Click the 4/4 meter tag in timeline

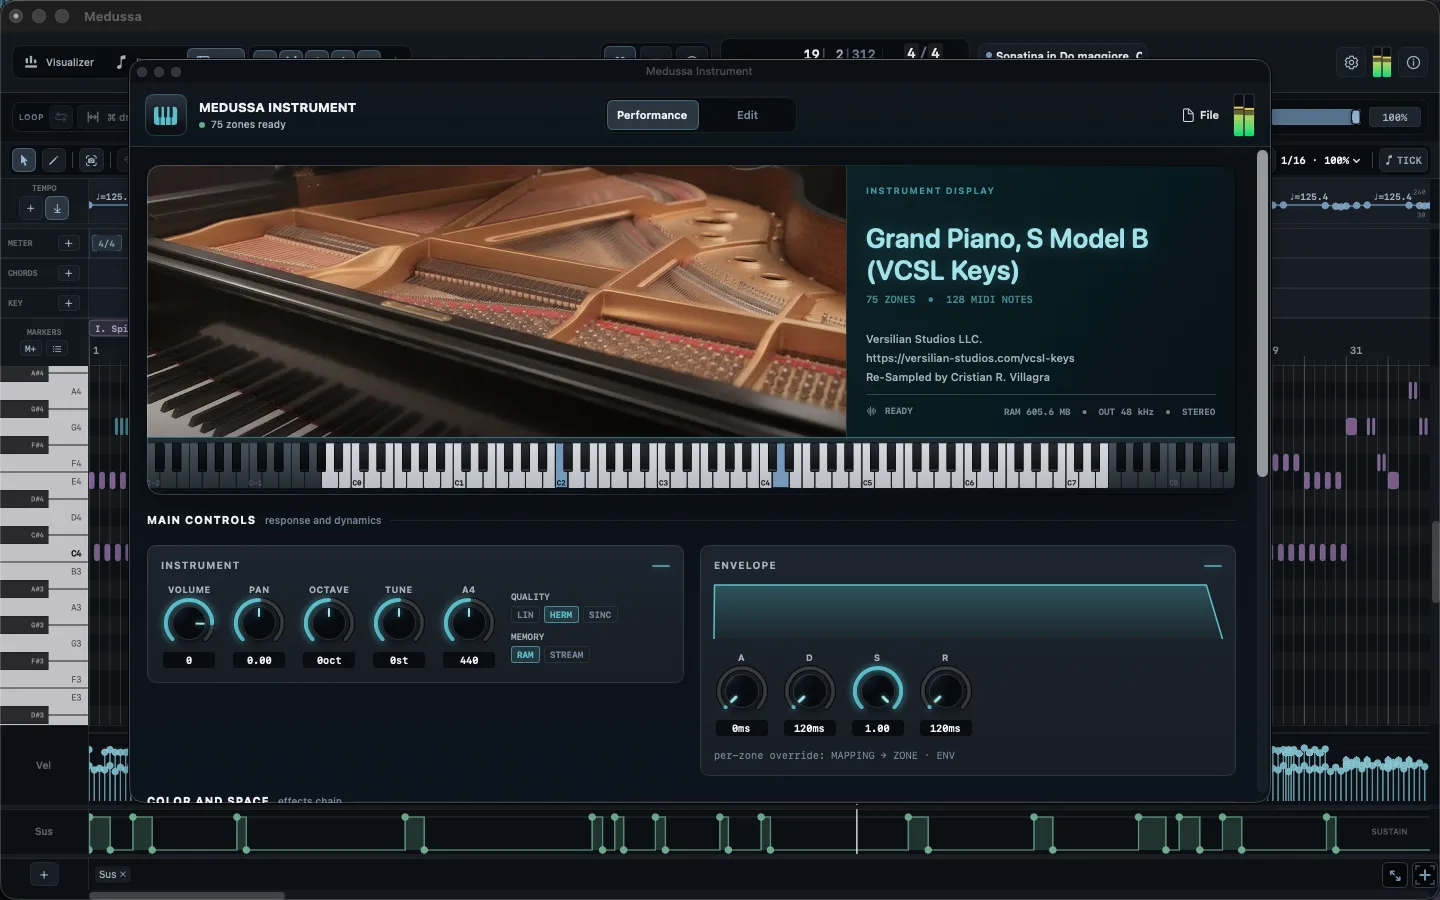(x=106, y=243)
